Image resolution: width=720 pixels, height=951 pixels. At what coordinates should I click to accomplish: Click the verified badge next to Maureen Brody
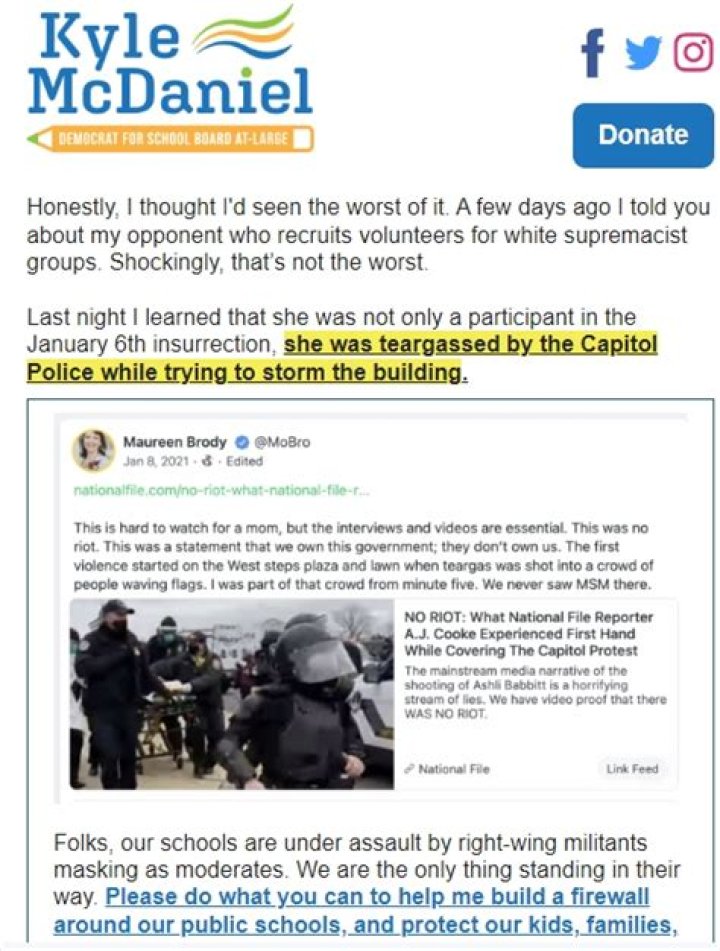click(239, 442)
